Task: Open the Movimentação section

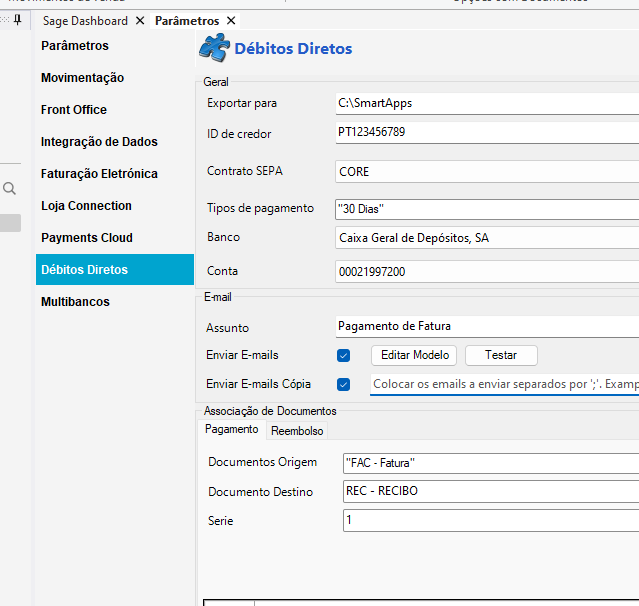Action: [x=82, y=78]
